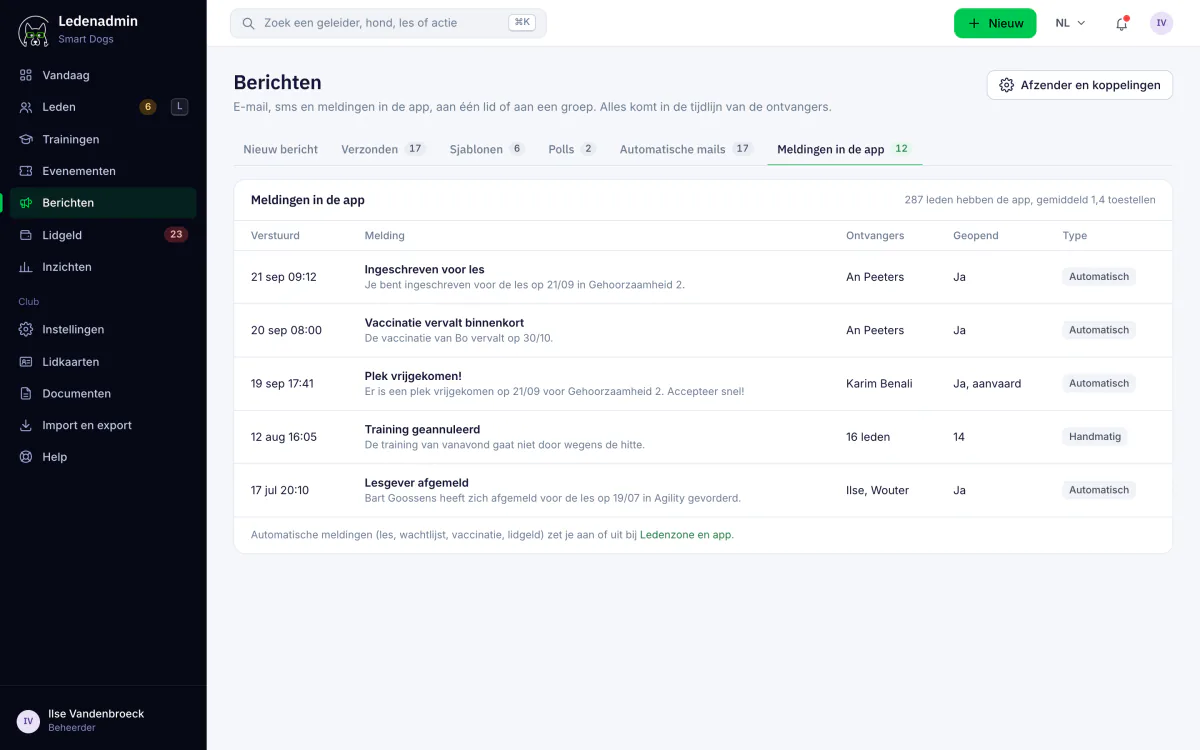Open Inzichten from the sidebar
This screenshot has height=750, width=1200.
tap(103, 267)
